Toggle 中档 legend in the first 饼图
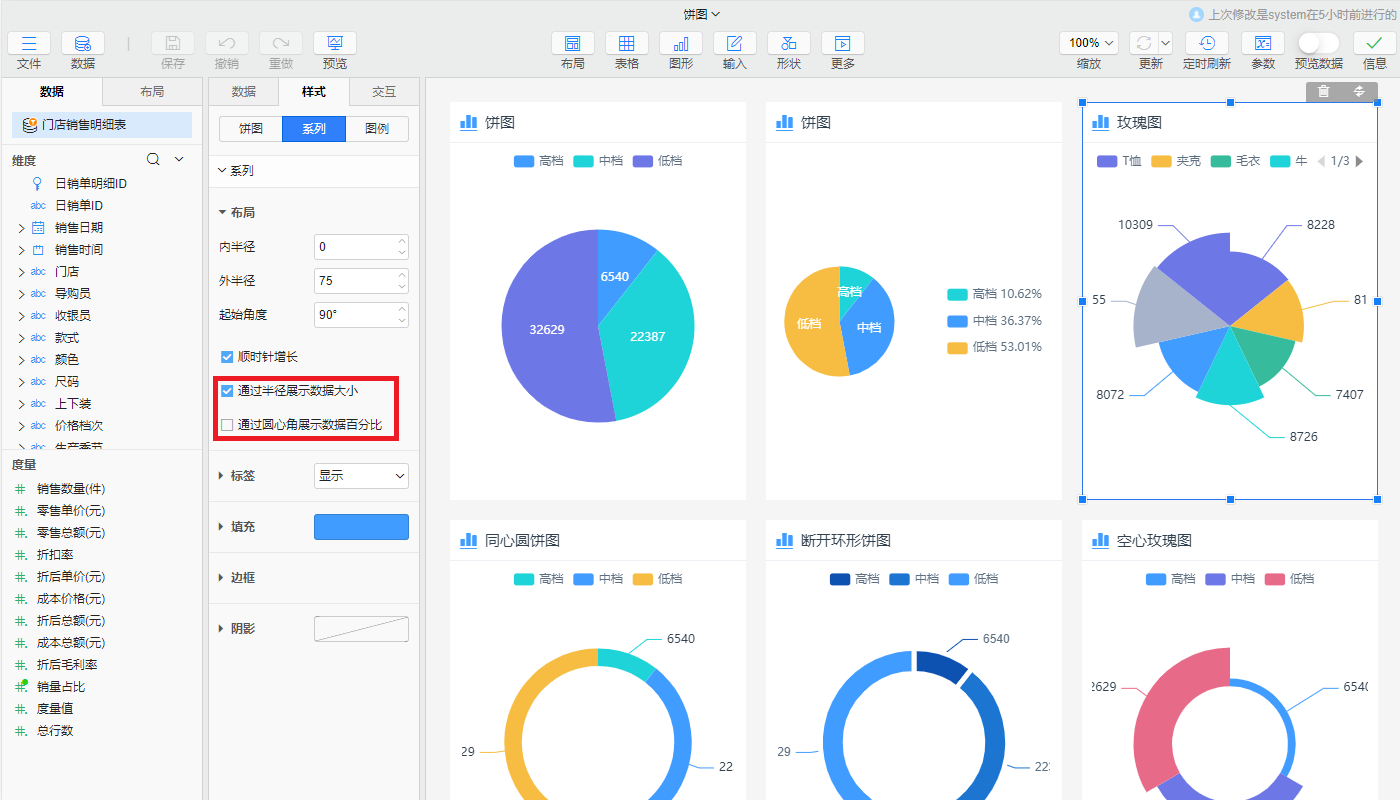Screen dimensions: 1400x800 coord(598,161)
